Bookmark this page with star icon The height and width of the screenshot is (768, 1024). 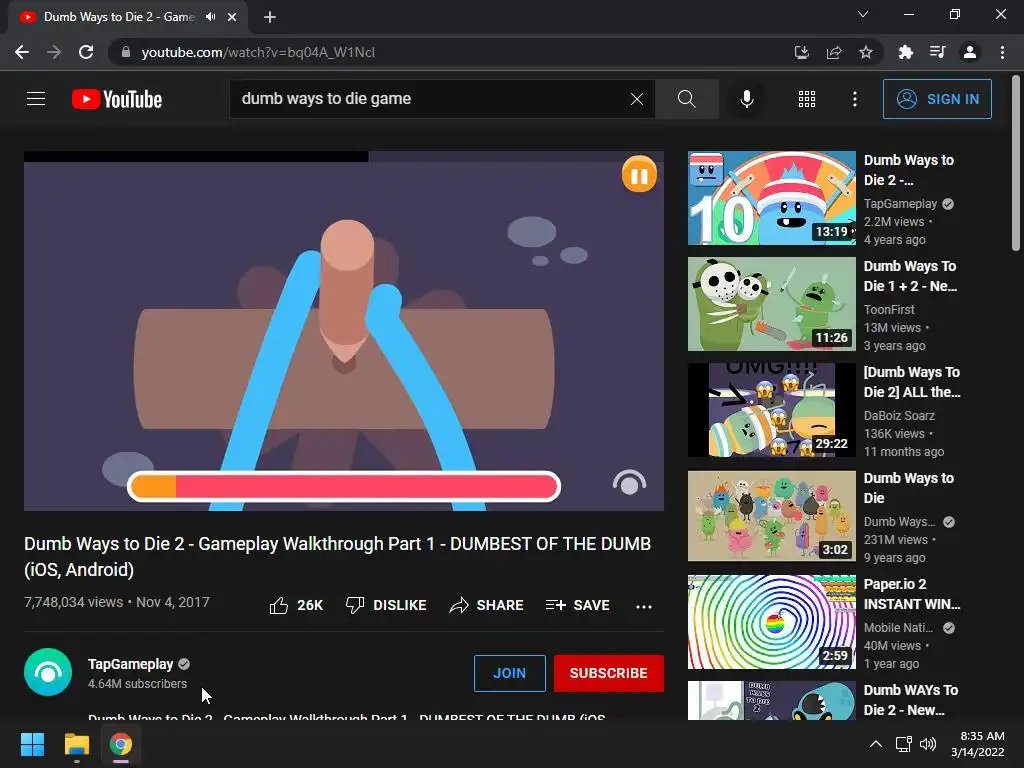pyautogui.click(x=865, y=52)
